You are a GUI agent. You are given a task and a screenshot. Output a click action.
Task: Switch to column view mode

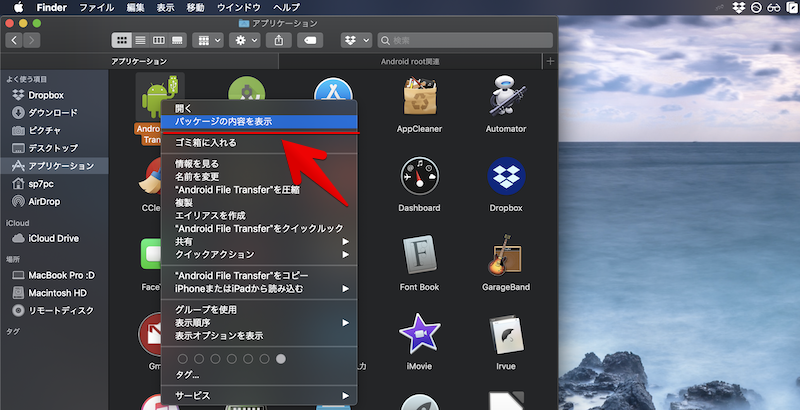159,40
